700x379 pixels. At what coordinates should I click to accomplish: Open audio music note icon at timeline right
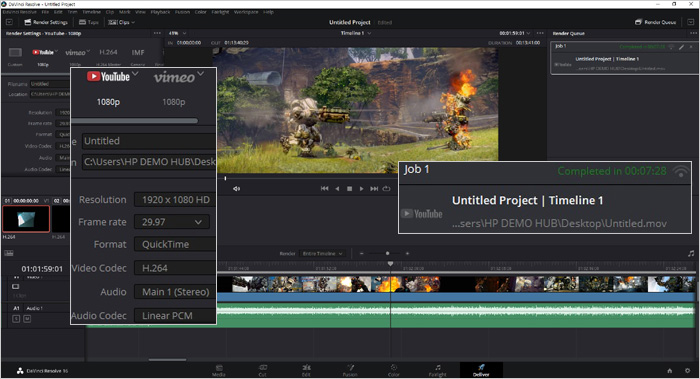point(691,254)
